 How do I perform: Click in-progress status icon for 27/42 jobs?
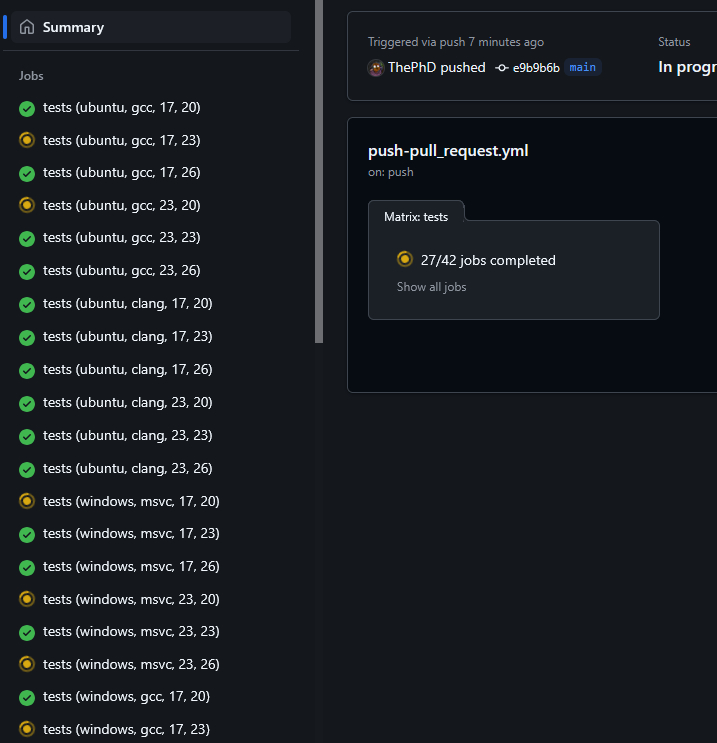point(405,260)
